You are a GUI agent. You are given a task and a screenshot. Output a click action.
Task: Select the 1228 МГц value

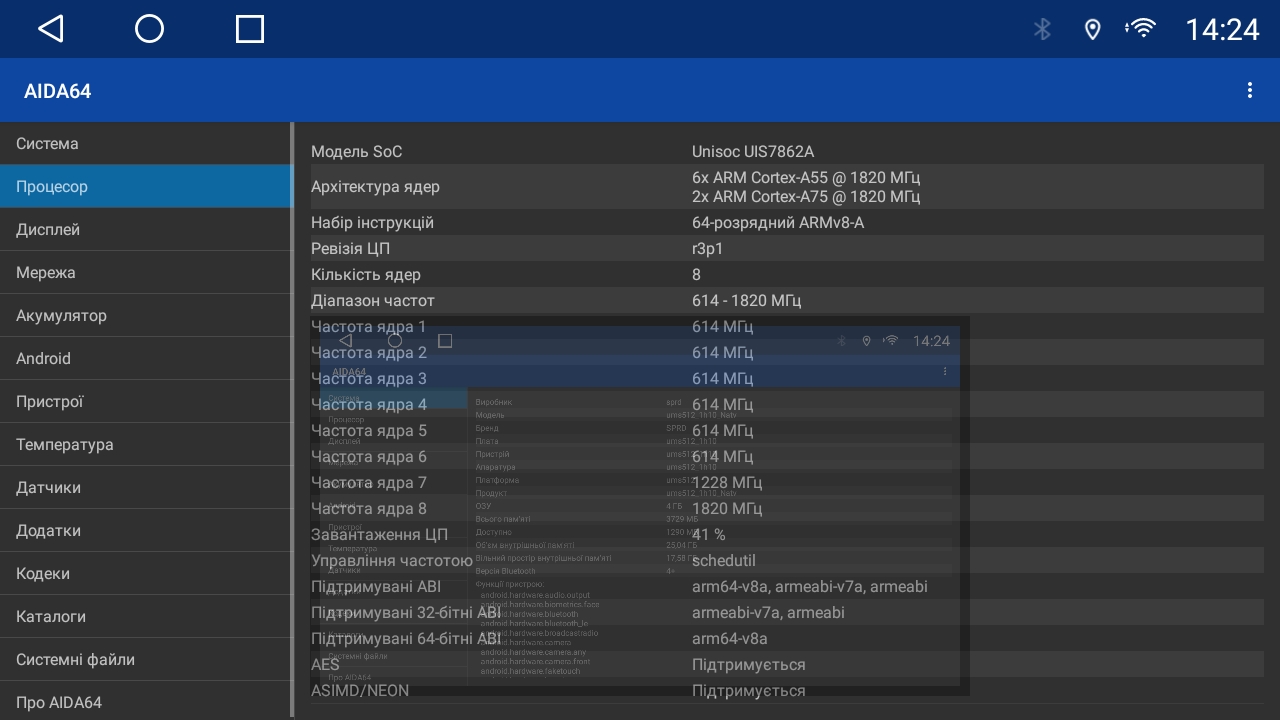727,483
